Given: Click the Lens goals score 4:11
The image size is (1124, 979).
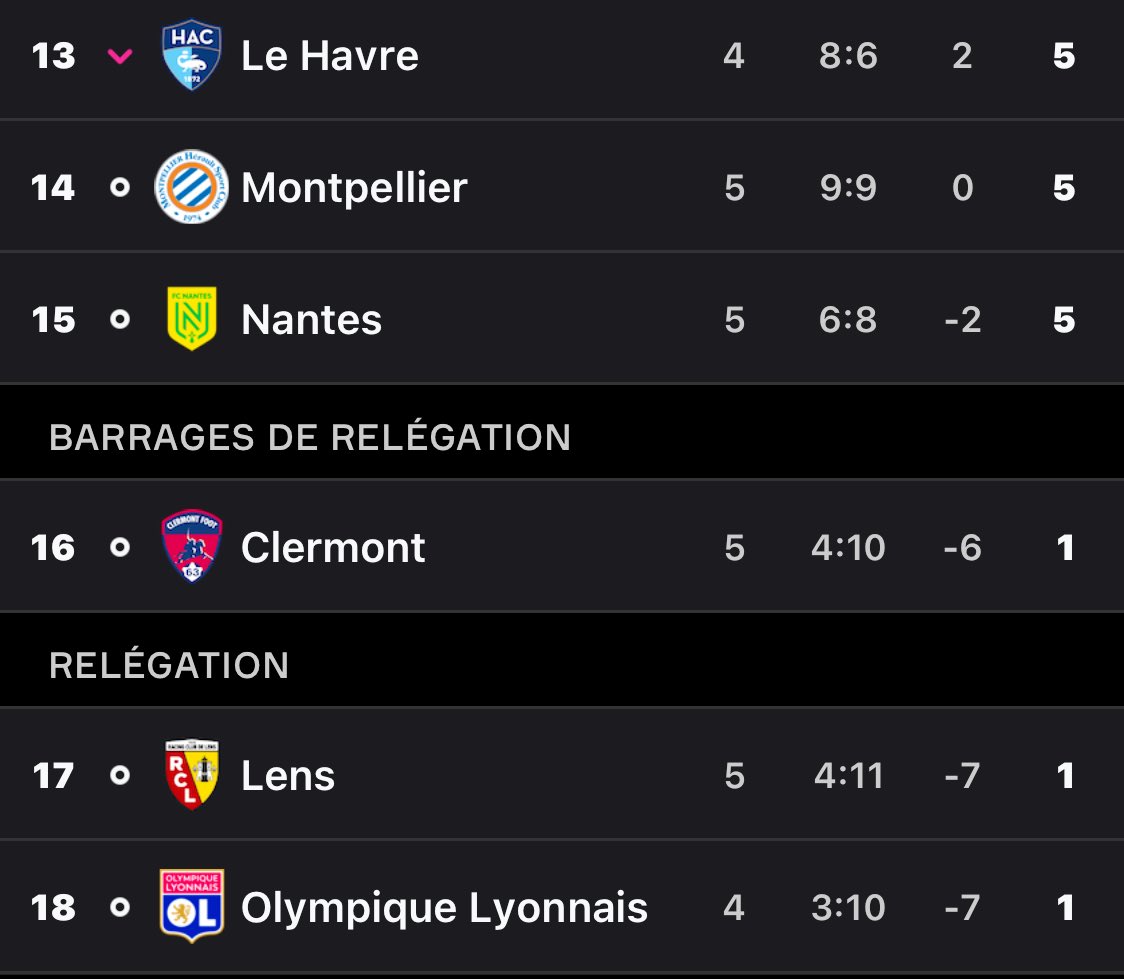Looking at the screenshot, I should tap(849, 775).
